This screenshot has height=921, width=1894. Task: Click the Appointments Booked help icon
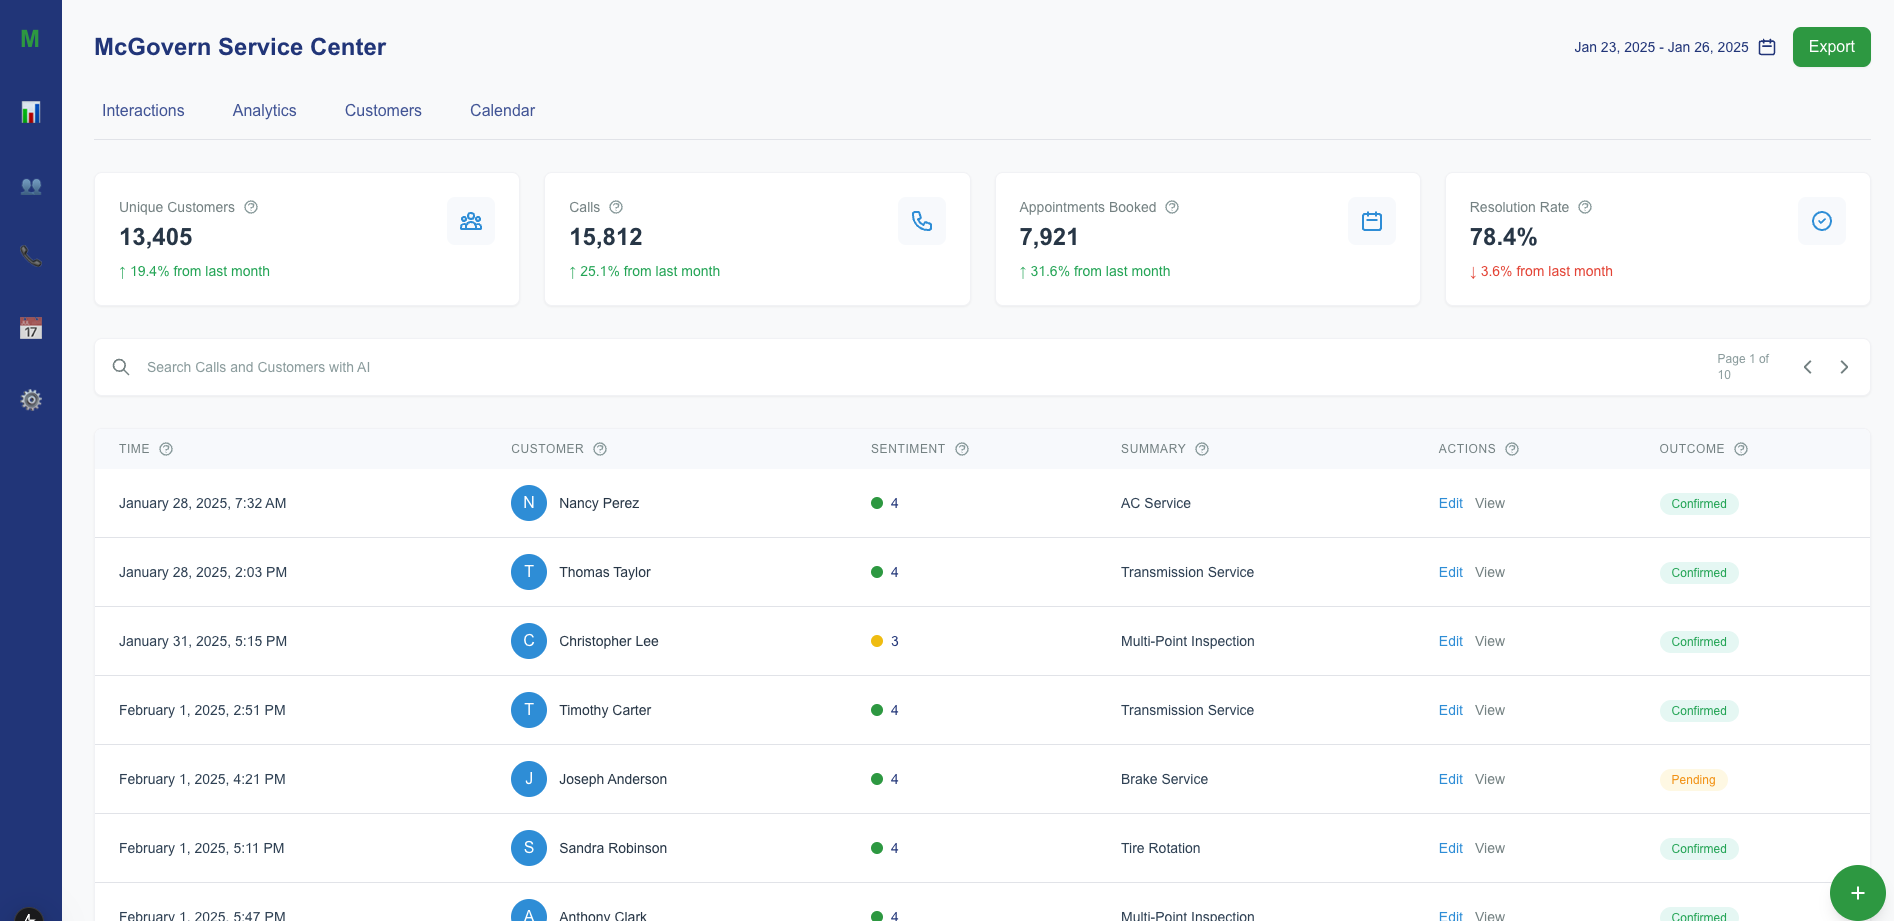click(1172, 207)
